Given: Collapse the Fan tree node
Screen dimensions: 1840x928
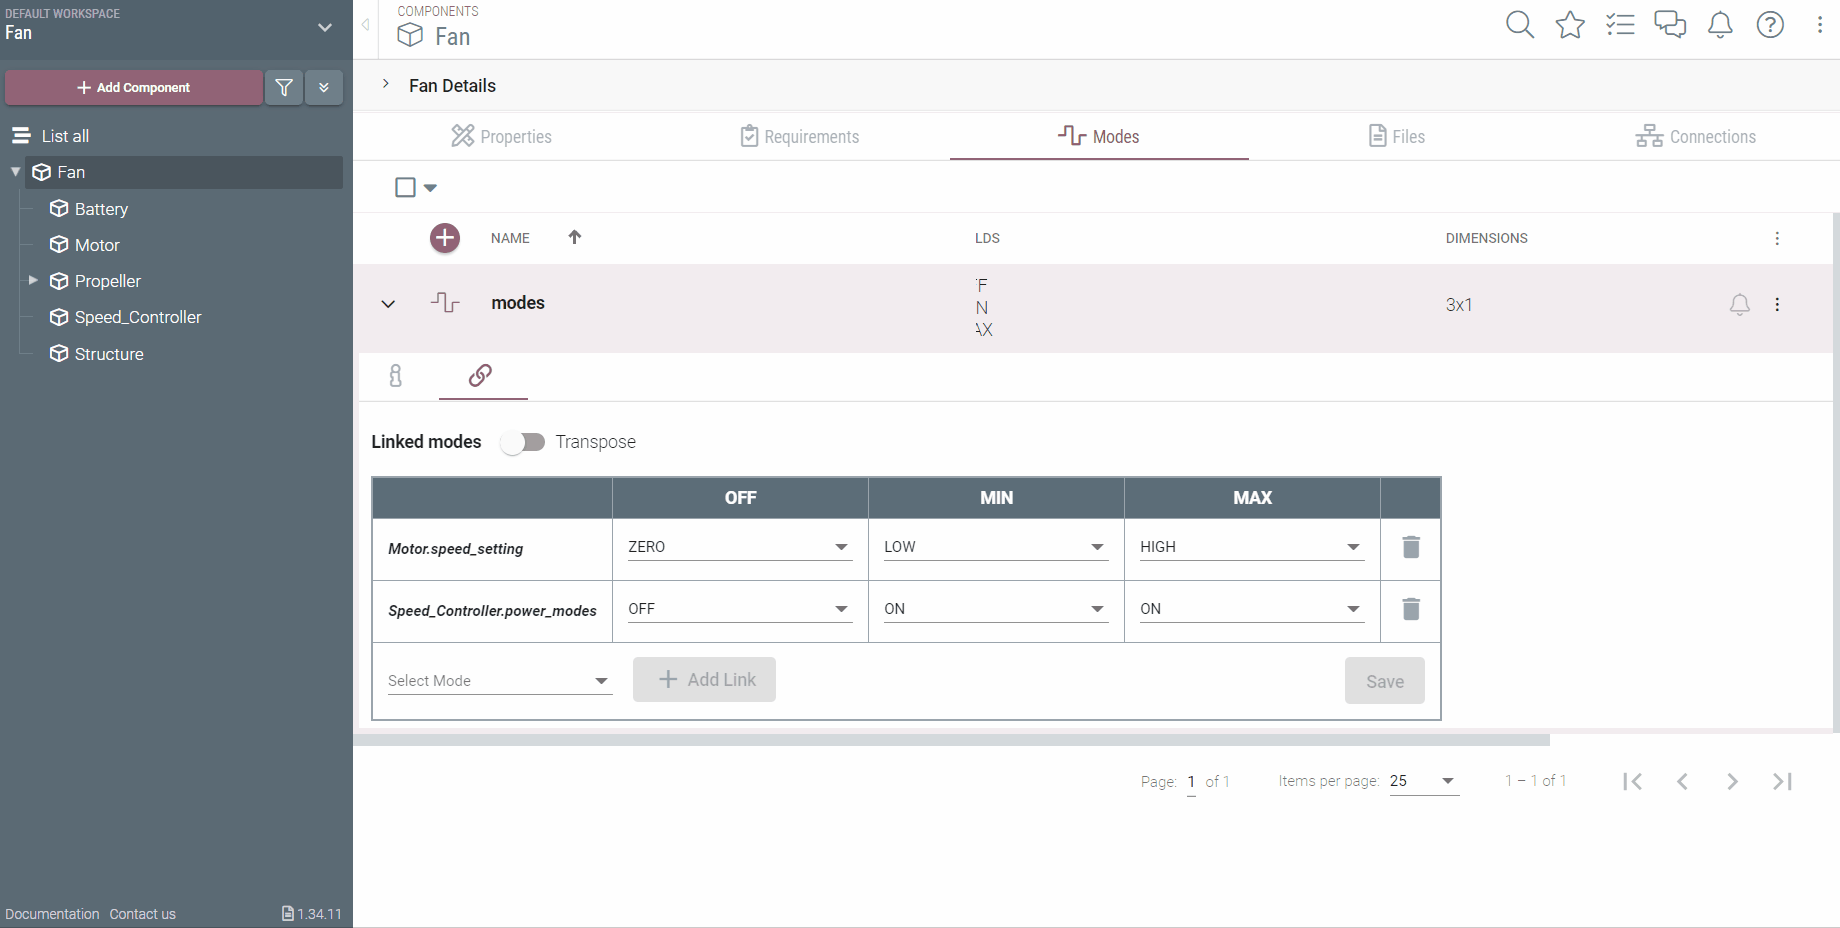Looking at the screenshot, I should coord(15,172).
